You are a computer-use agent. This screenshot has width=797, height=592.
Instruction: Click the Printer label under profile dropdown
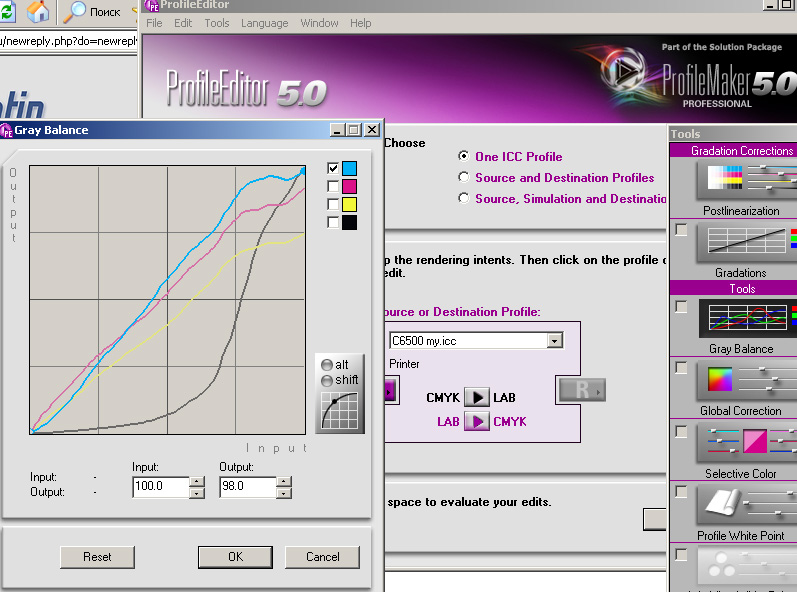pyautogui.click(x=404, y=364)
